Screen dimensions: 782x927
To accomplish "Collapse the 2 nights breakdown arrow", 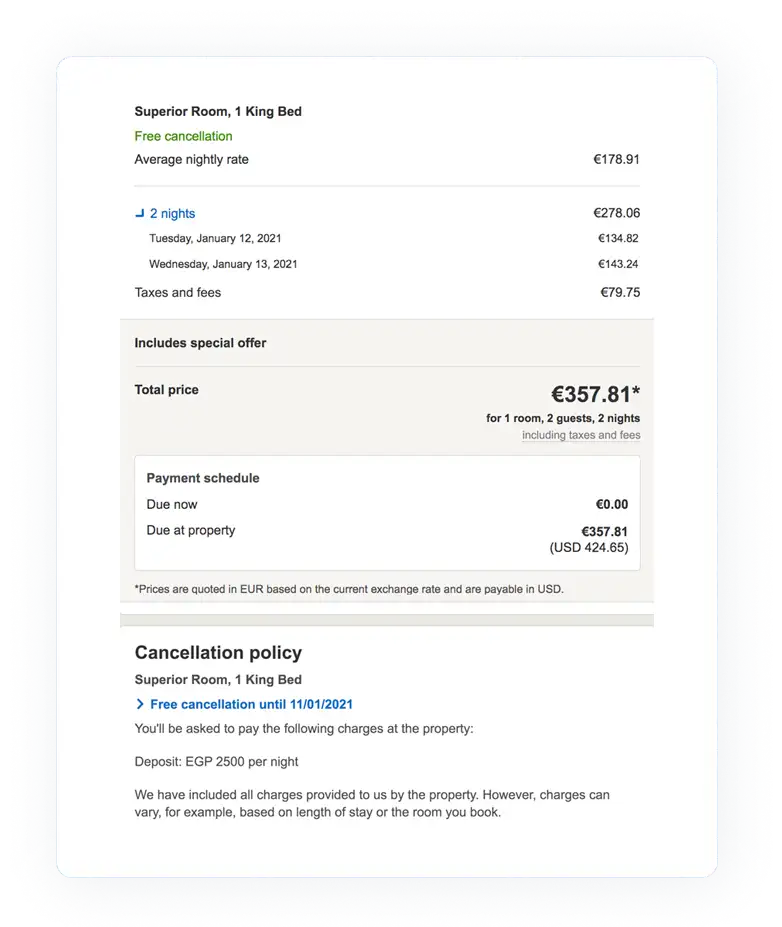I will [x=139, y=213].
